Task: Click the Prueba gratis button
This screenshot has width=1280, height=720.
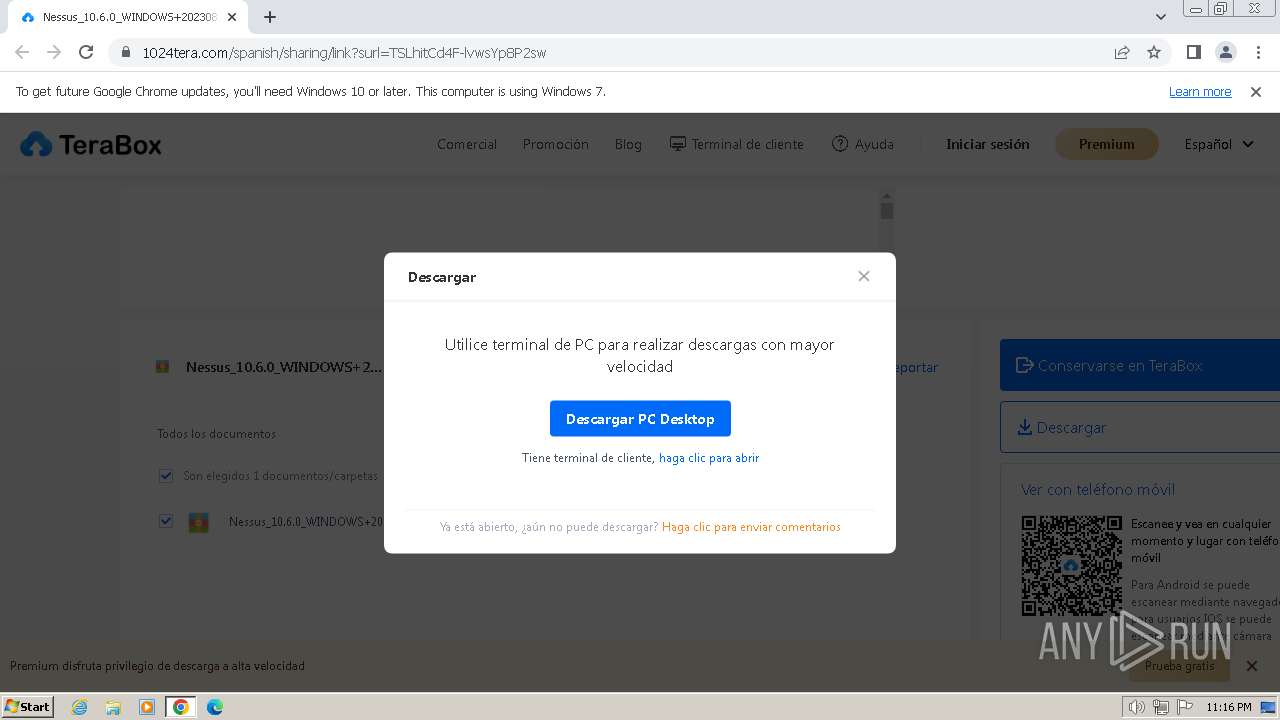Action: tap(1180, 666)
